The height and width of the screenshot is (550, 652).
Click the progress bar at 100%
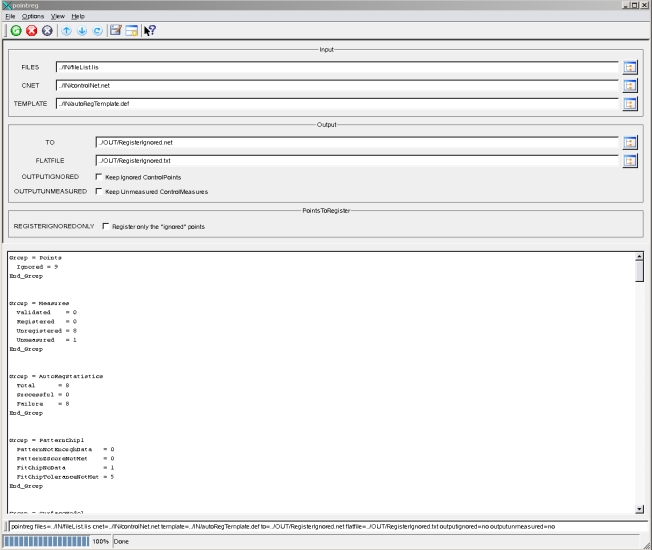(47, 541)
